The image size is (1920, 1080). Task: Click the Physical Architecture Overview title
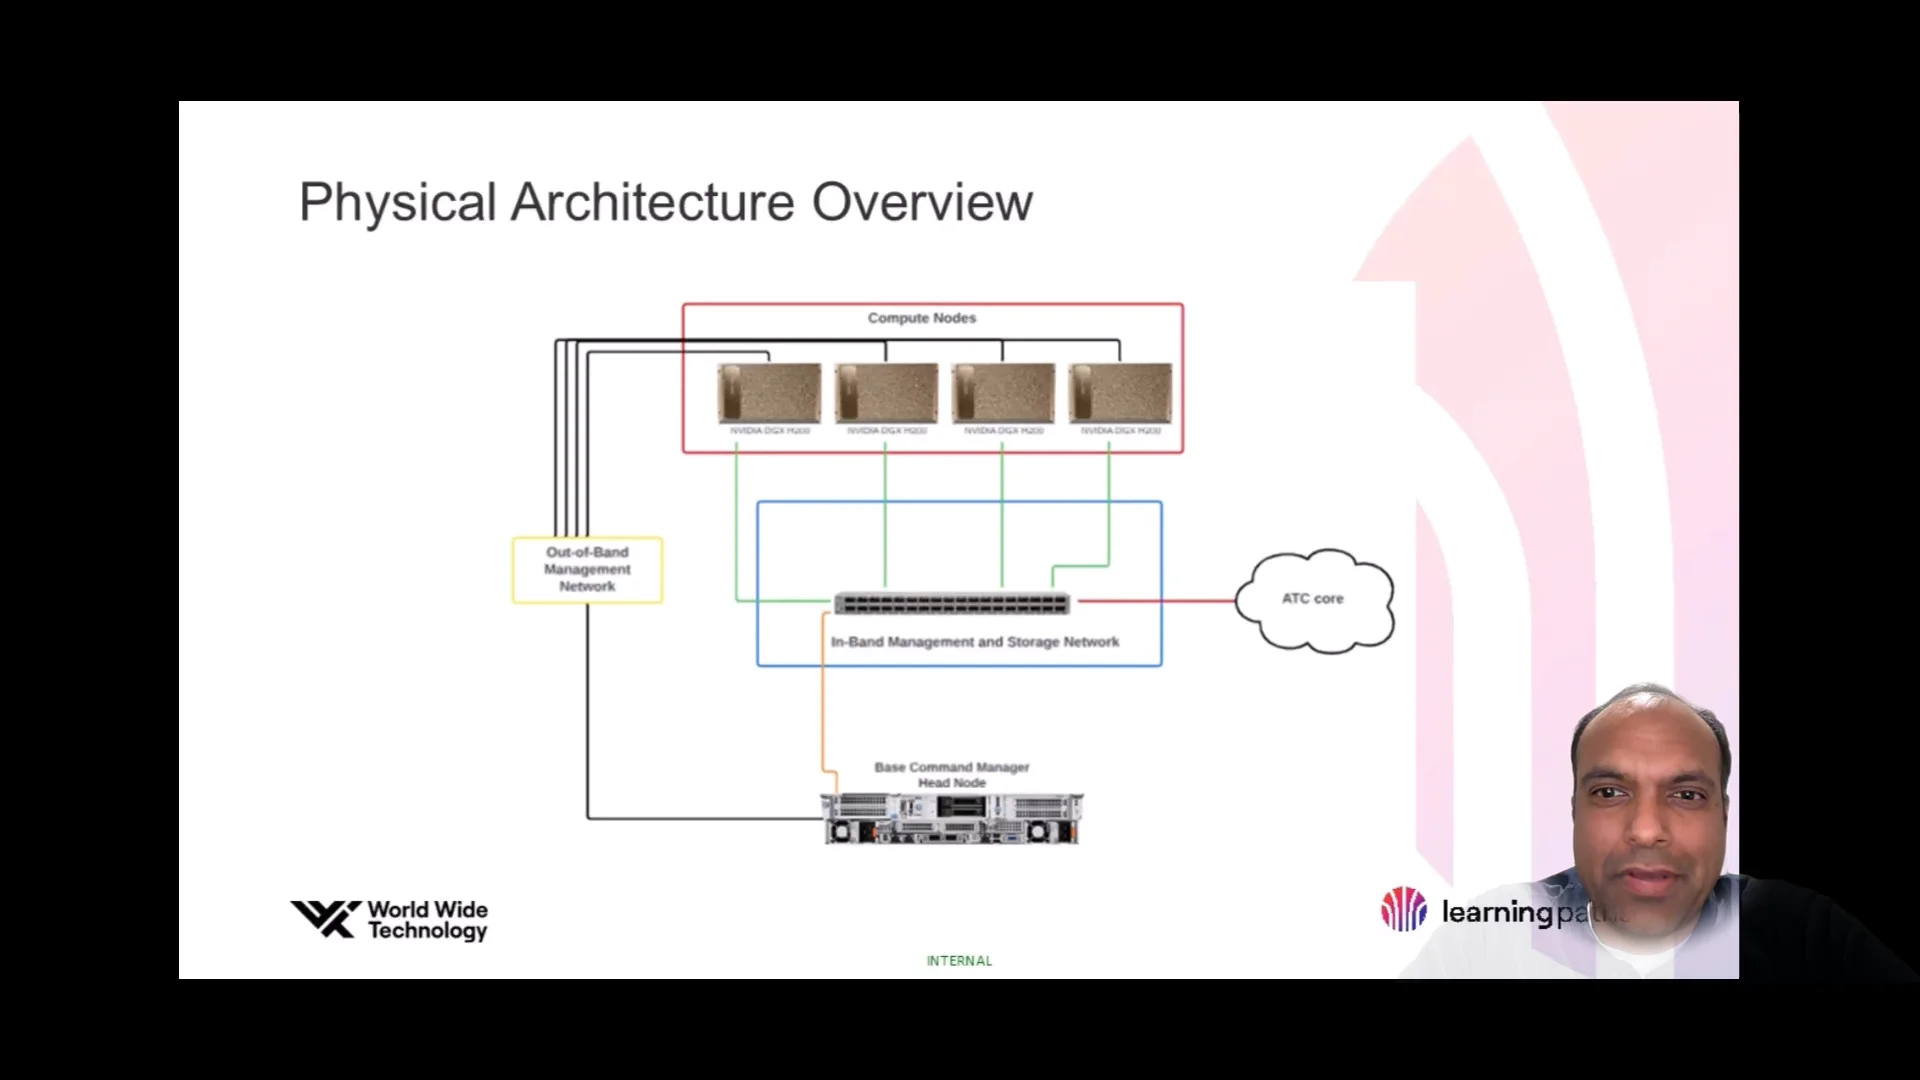click(665, 202)
